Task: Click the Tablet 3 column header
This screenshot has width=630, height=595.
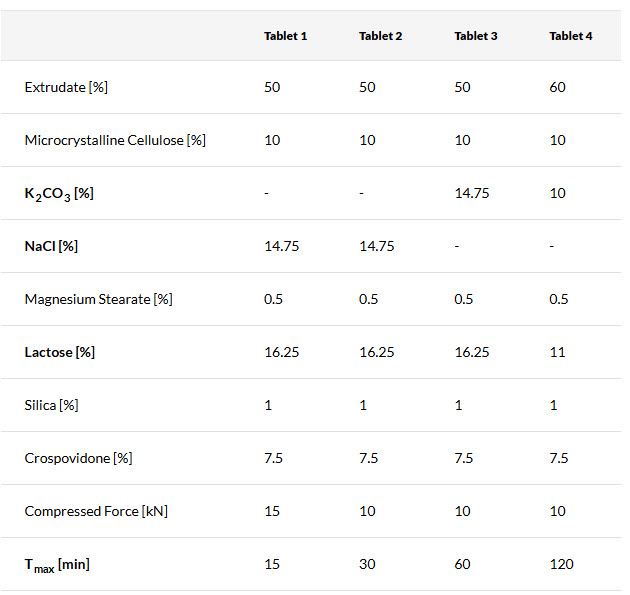Action: click(475, 36)
